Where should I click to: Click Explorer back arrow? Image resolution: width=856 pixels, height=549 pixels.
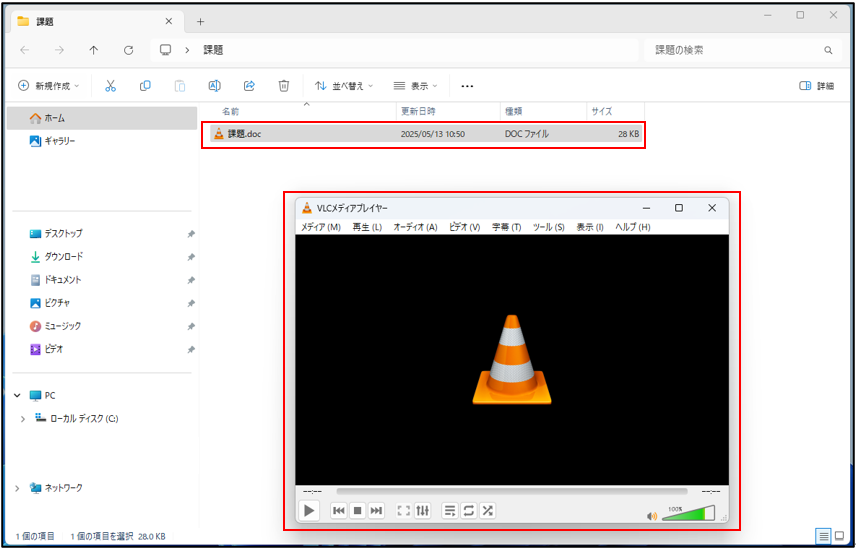tap(25, 50)
